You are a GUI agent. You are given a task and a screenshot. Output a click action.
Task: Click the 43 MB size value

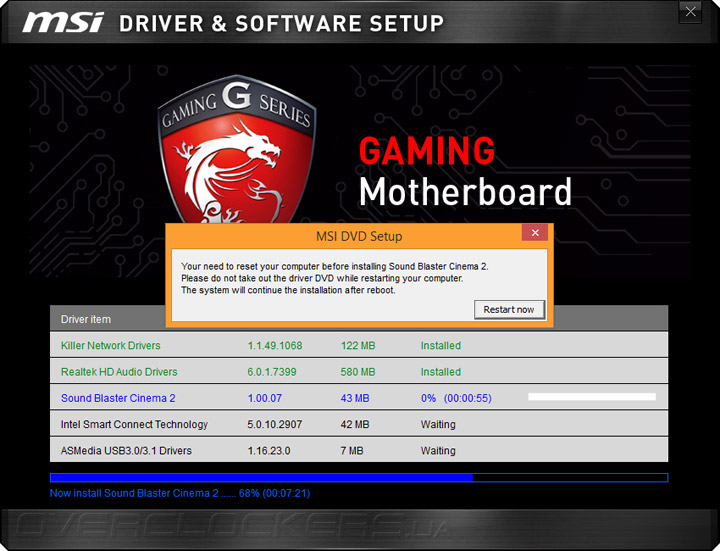(355, 398)
